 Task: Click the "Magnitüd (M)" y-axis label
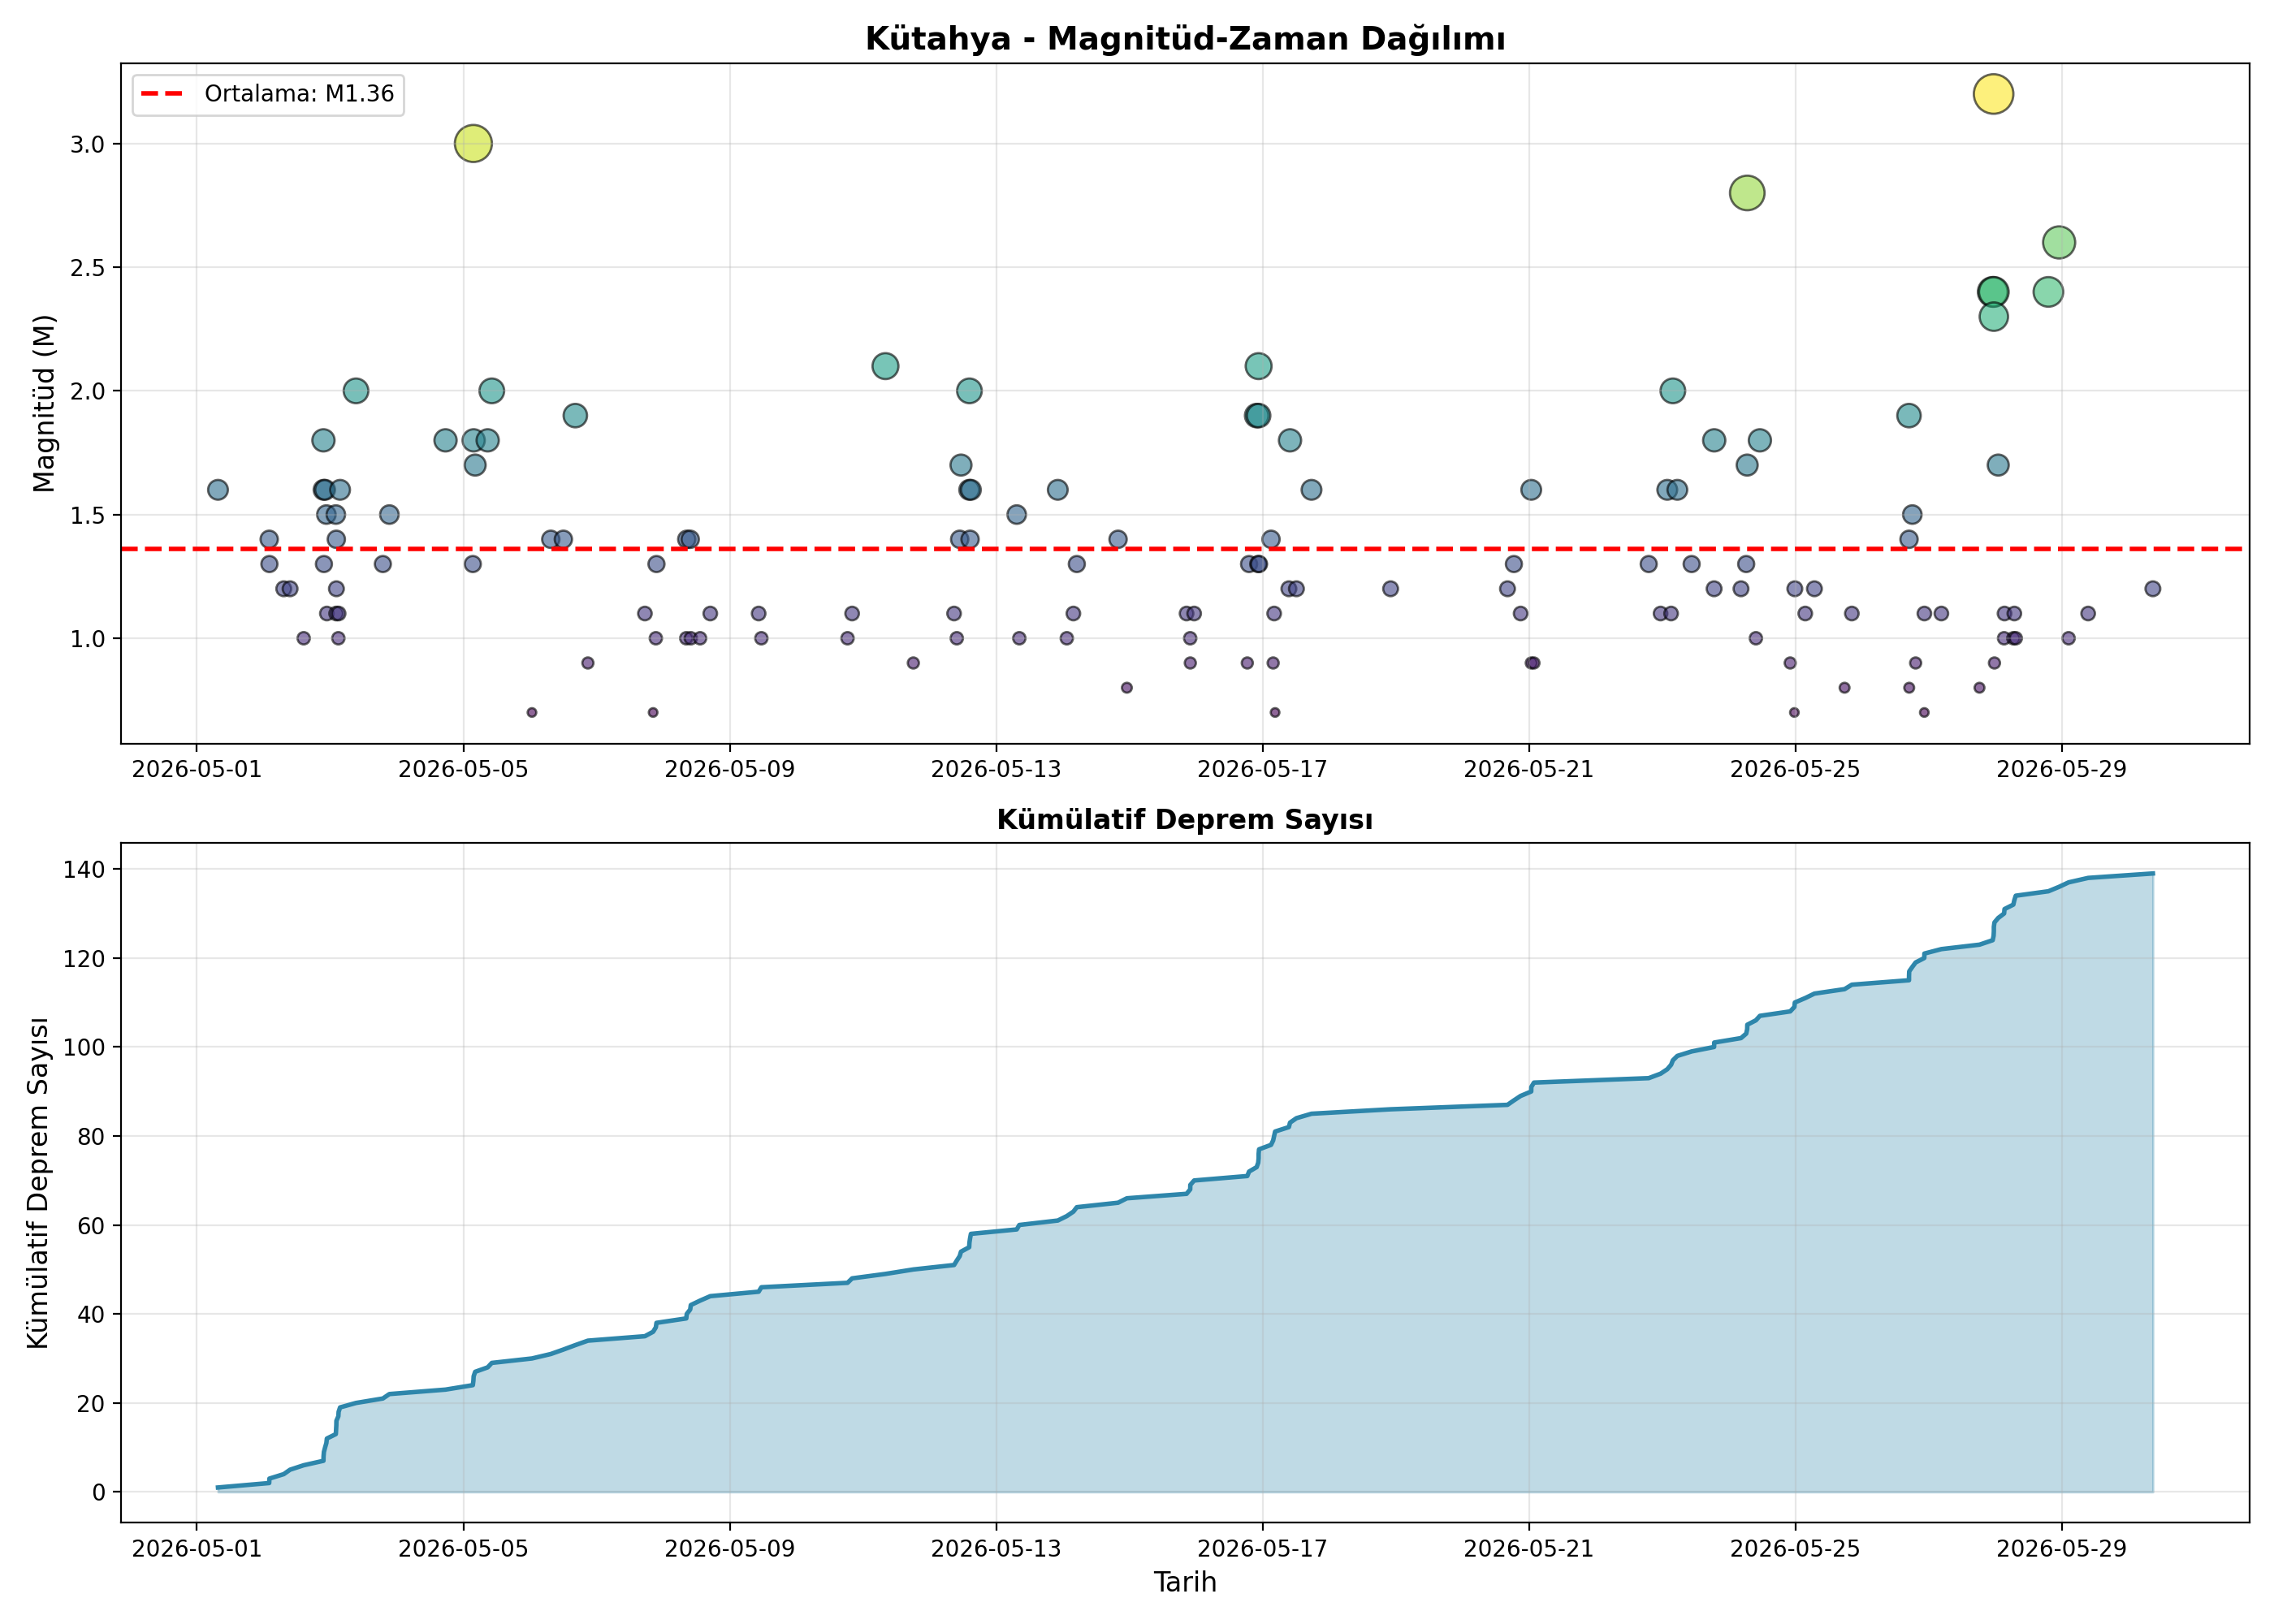(x=43, y=404)
